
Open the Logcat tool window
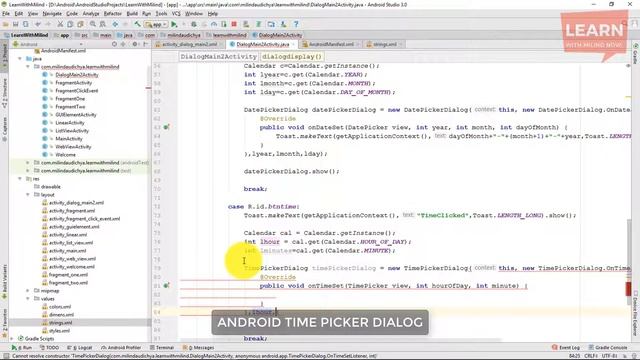click(80, 348)
